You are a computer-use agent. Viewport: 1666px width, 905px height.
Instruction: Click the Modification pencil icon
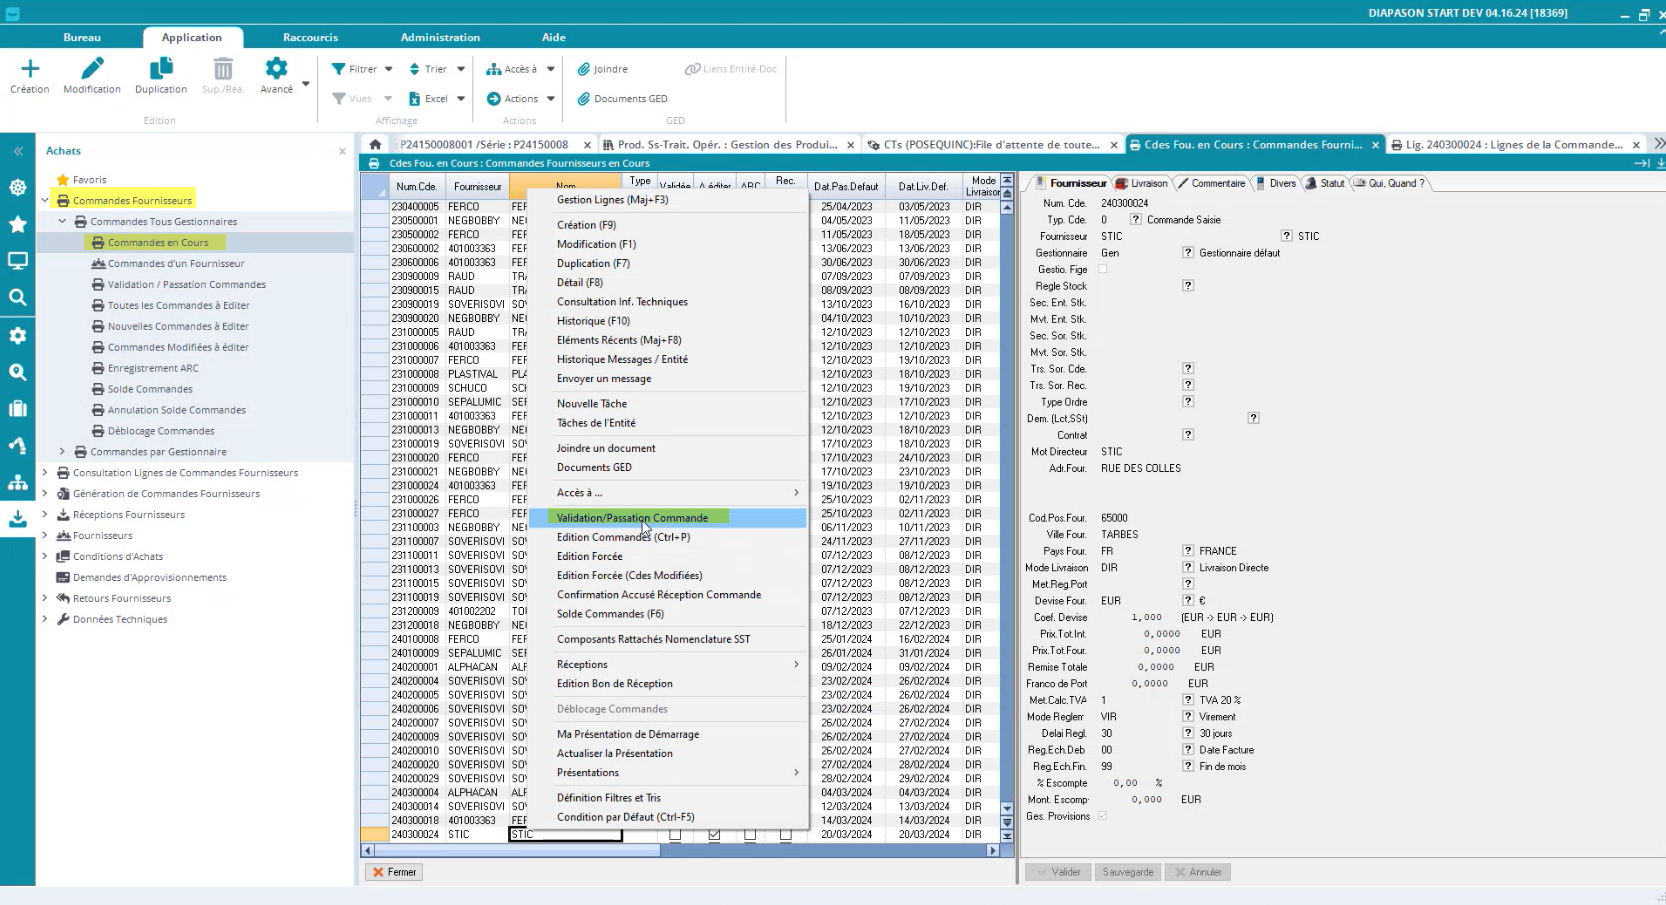tap(92, 69)
